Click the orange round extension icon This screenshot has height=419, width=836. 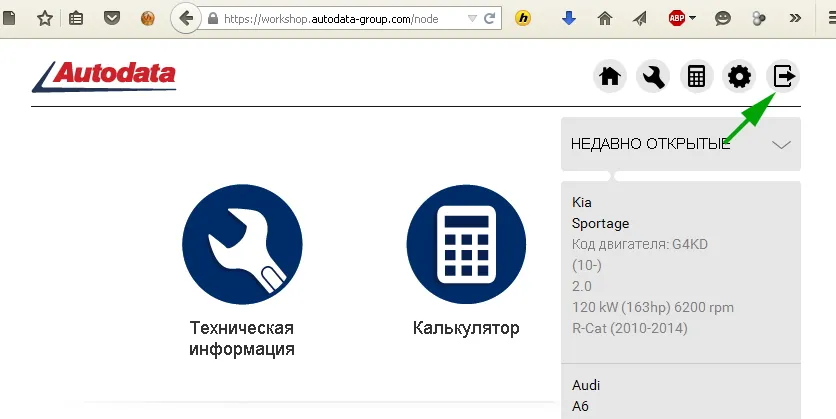[147, 19]
